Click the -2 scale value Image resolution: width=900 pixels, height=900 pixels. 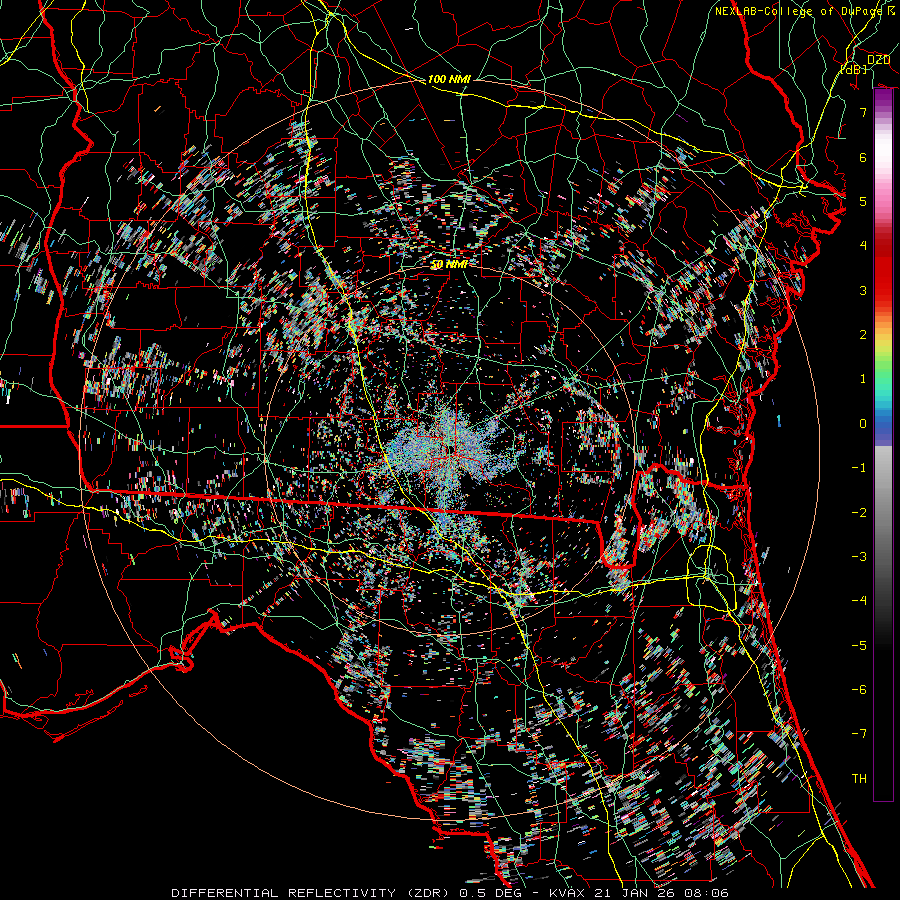[x=859, y=512]
